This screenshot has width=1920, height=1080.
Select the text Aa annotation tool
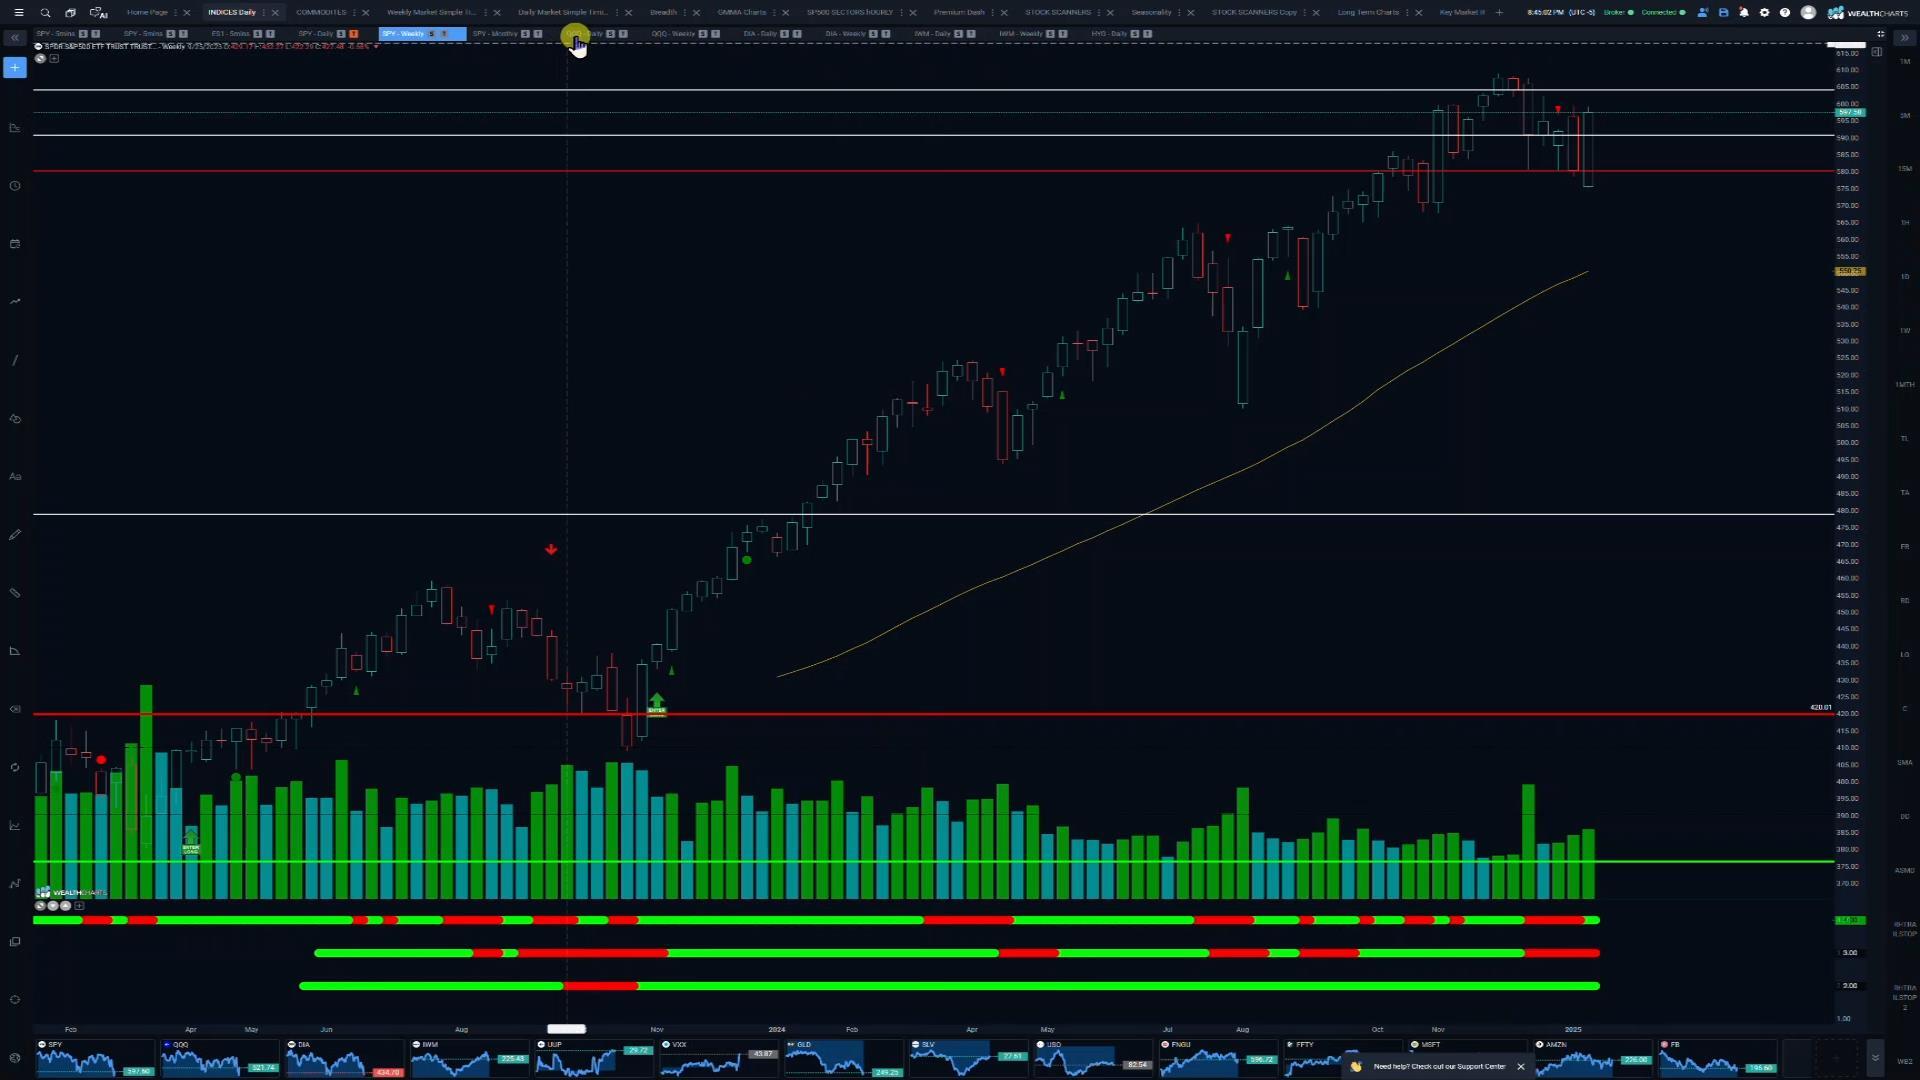coord(14,477)
